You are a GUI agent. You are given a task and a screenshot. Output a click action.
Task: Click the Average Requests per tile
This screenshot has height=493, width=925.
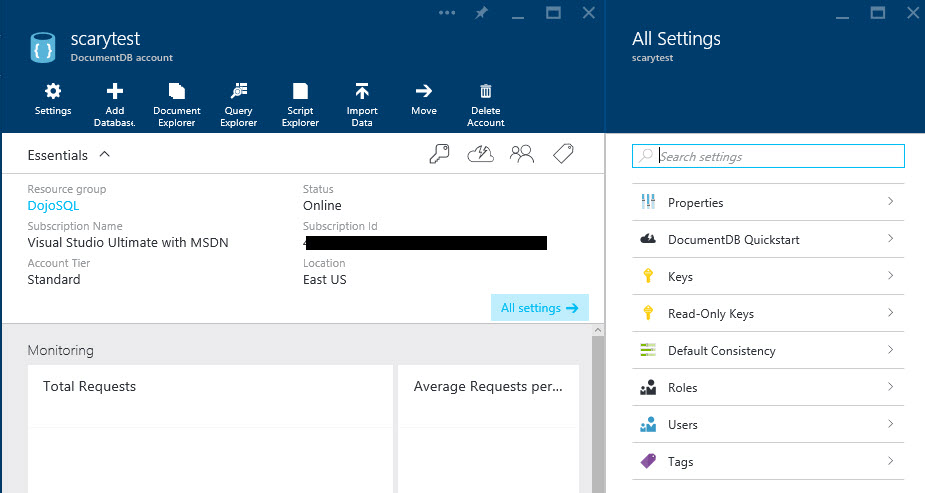point(488,429)
